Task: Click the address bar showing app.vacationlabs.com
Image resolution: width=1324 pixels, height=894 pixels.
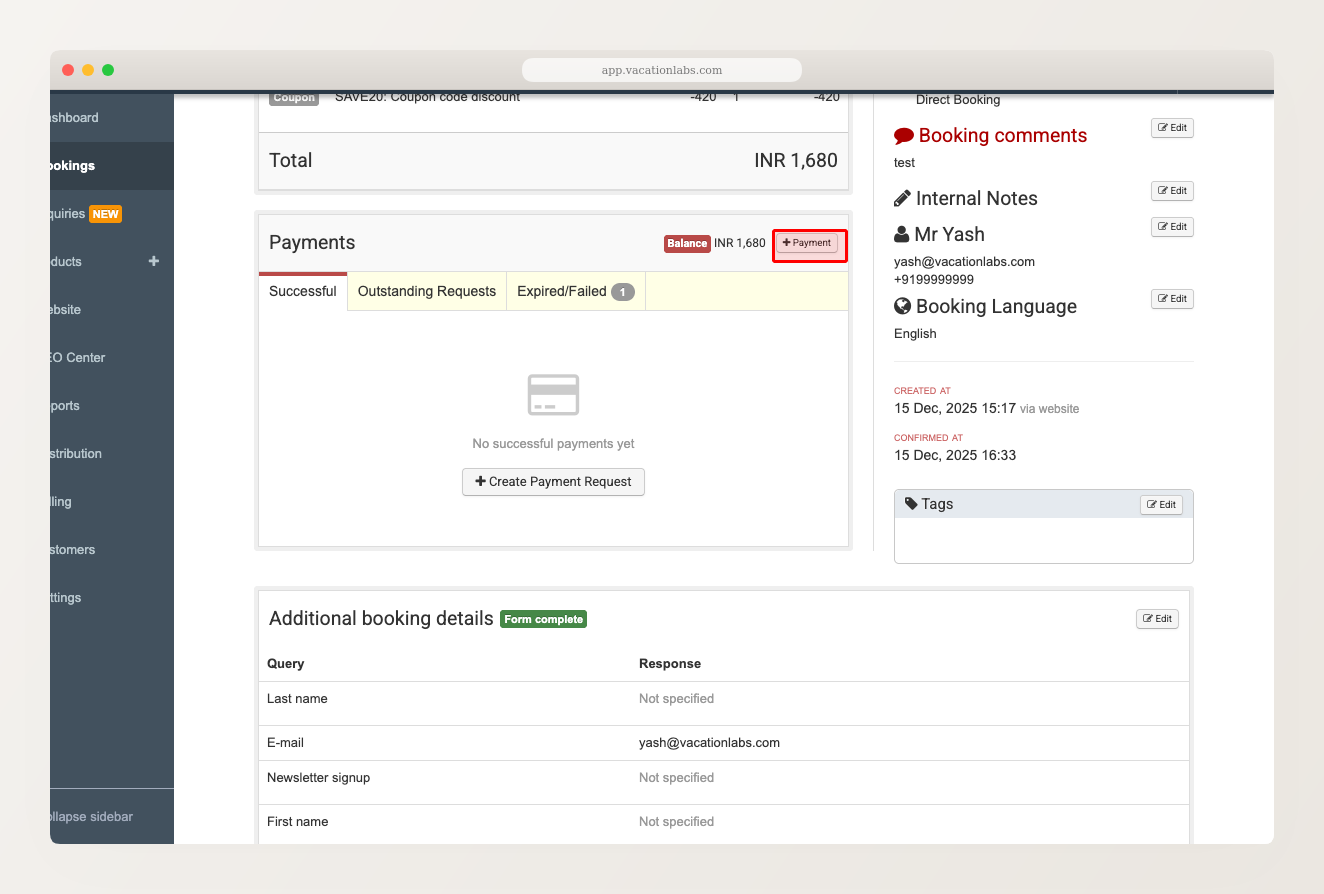Action: pyautogui.click(x=661, y=69)
